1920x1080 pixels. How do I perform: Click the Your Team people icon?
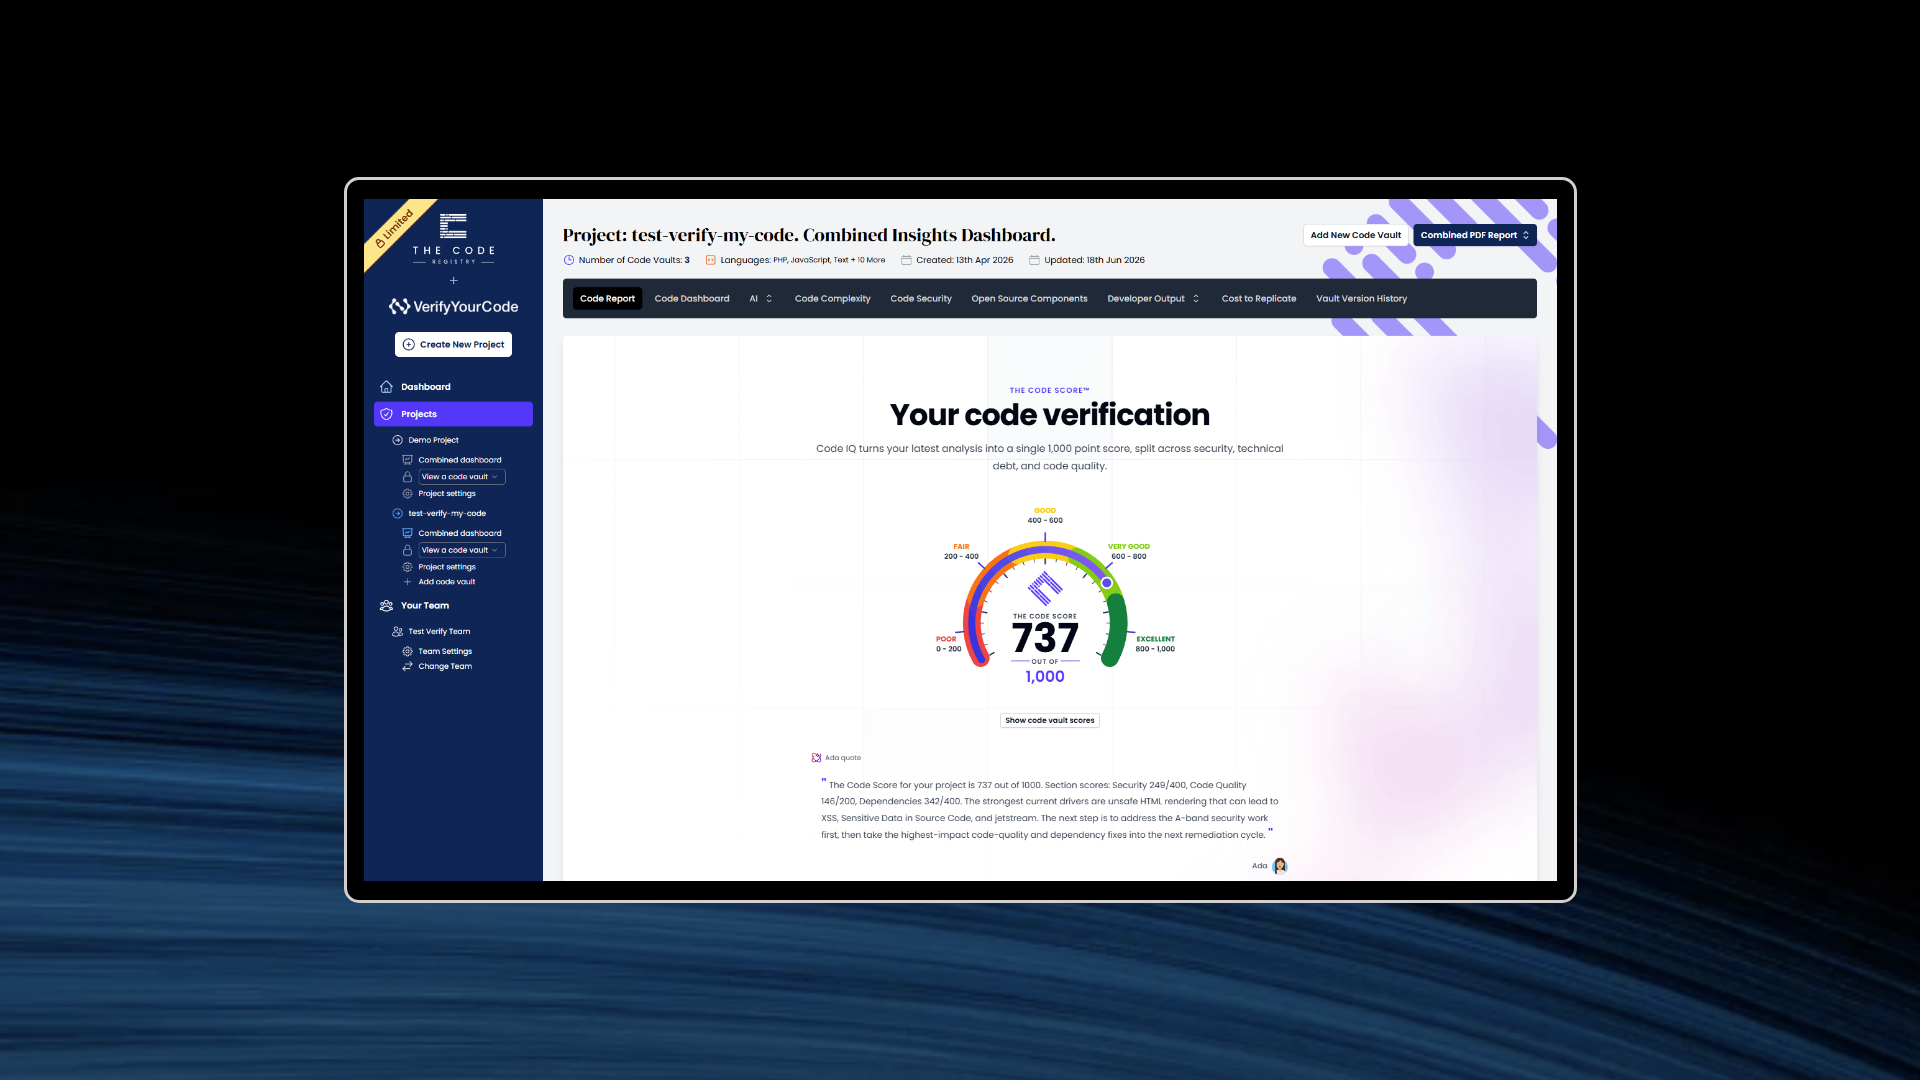tap(386, 606)
